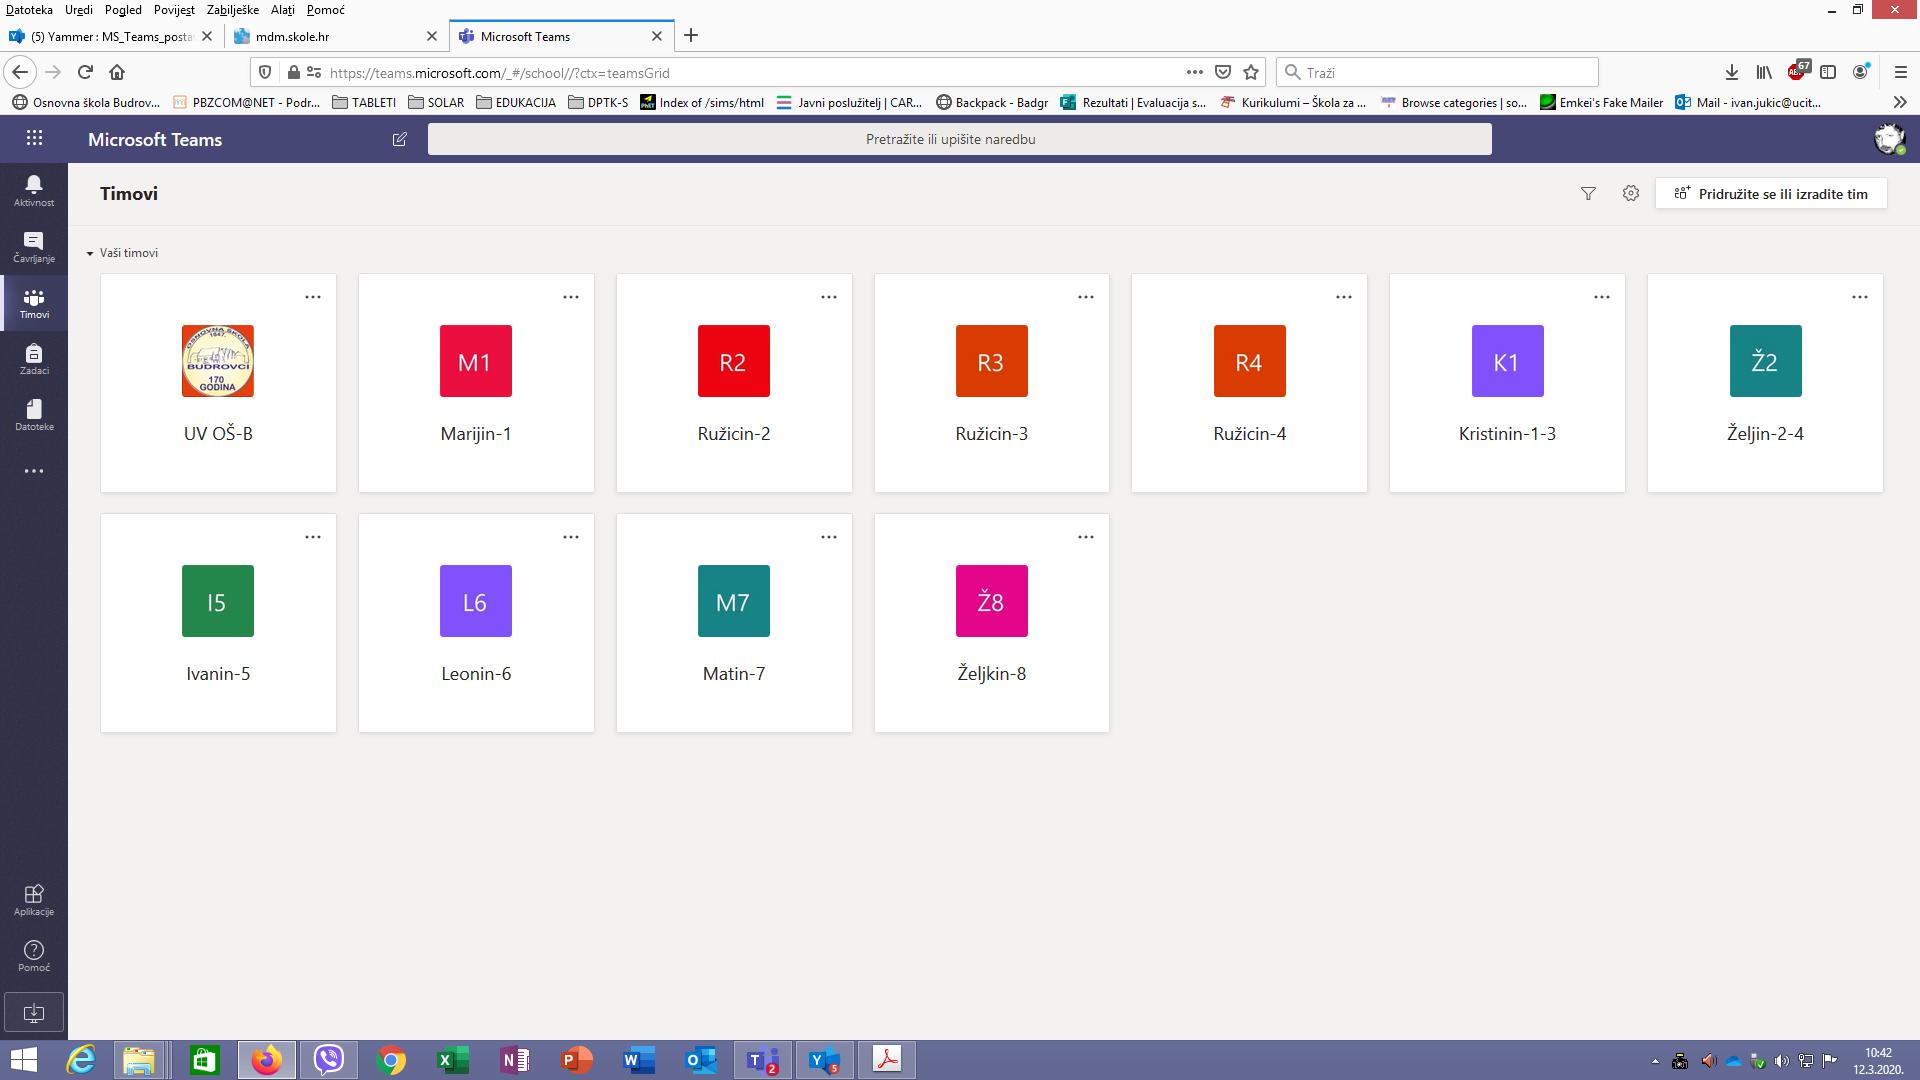Open Datoteke files in sidebar
This screenshot has height=1080, width=1920.
coord(34,415)
